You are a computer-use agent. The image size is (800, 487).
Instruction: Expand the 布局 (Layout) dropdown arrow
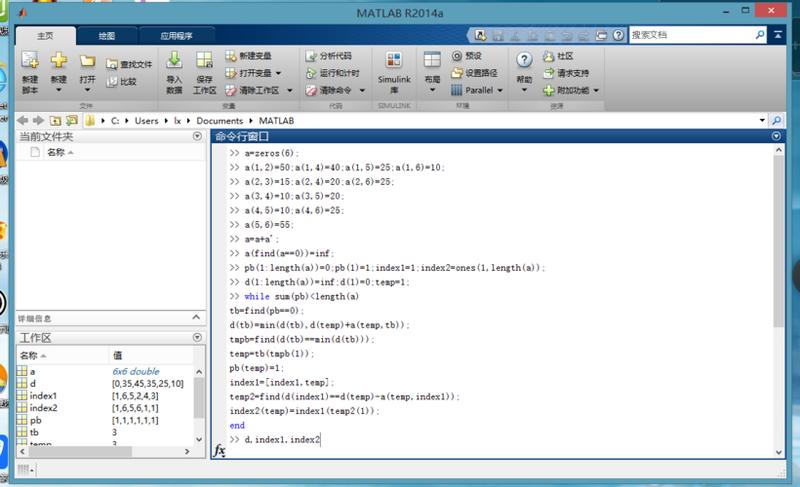[x=432, y=90]
